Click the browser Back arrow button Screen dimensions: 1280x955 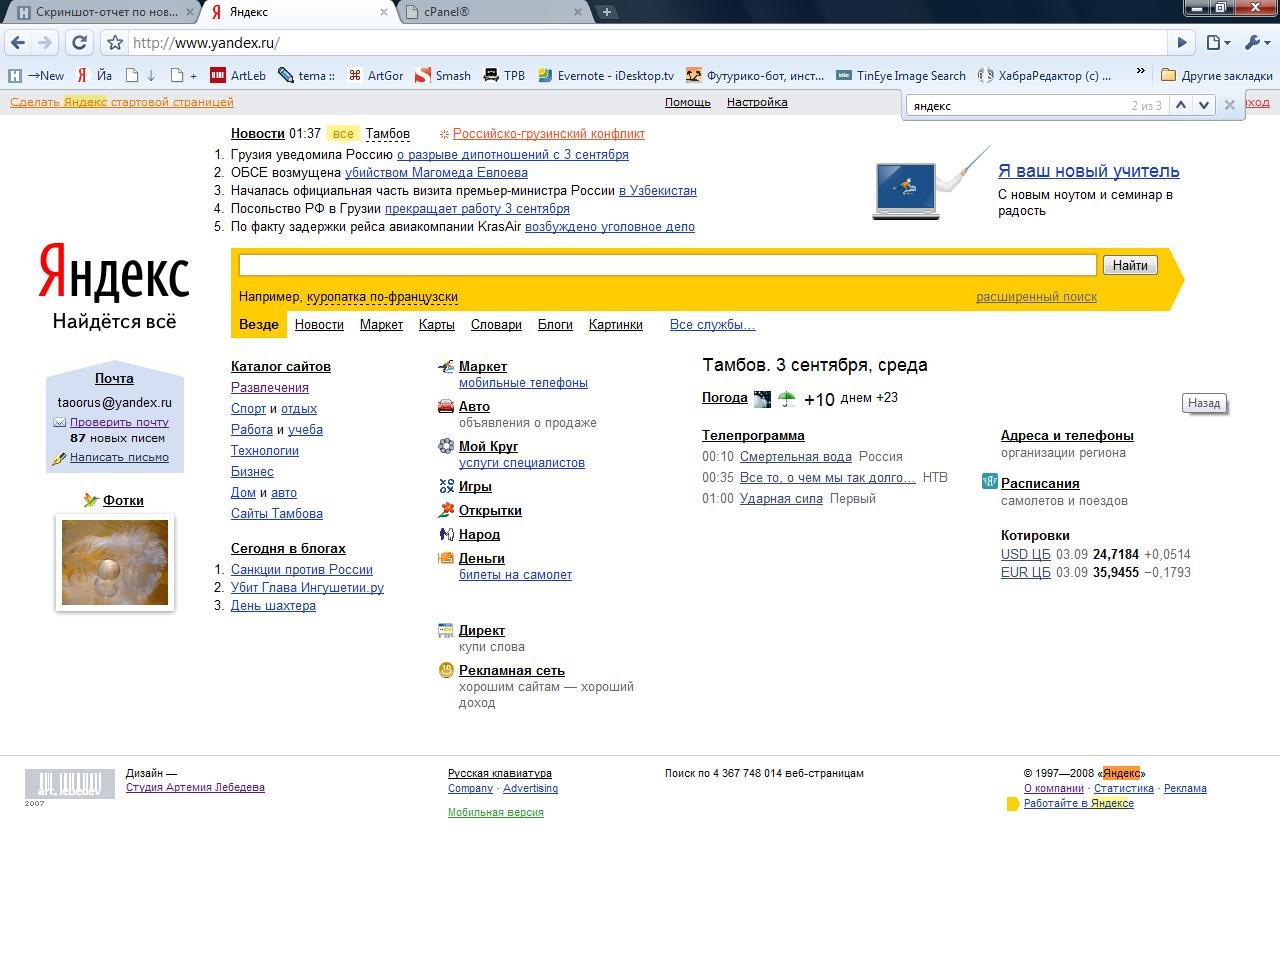[x=18, y=42]
